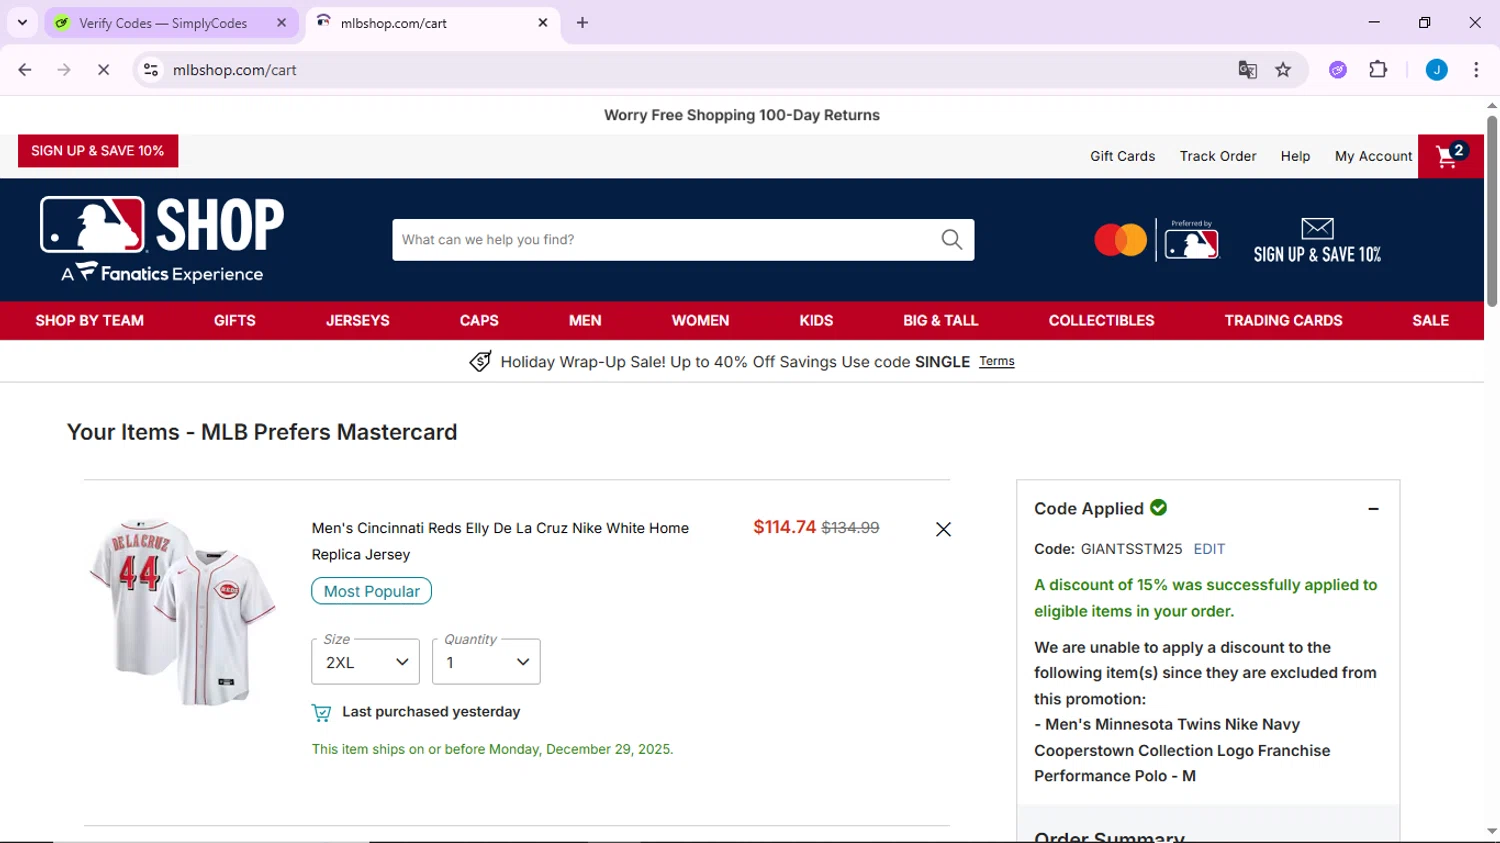The width and height of the screenshot is (1500, 843).
Task: Click the Google Translate icon in address bar
Action: click(x=1247, y=70)
